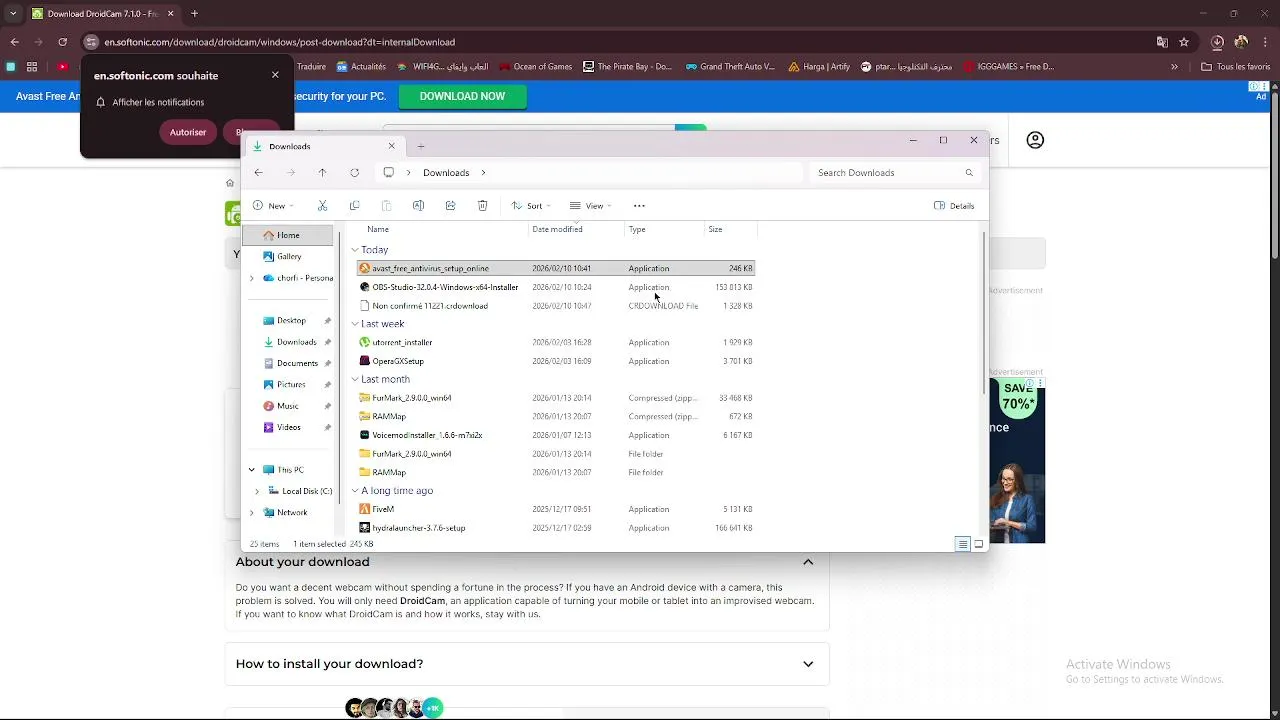Open Music in quick access

point(288,406)
